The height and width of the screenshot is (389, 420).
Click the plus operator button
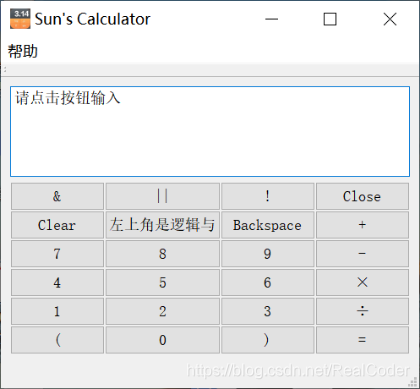coord(362,225)
